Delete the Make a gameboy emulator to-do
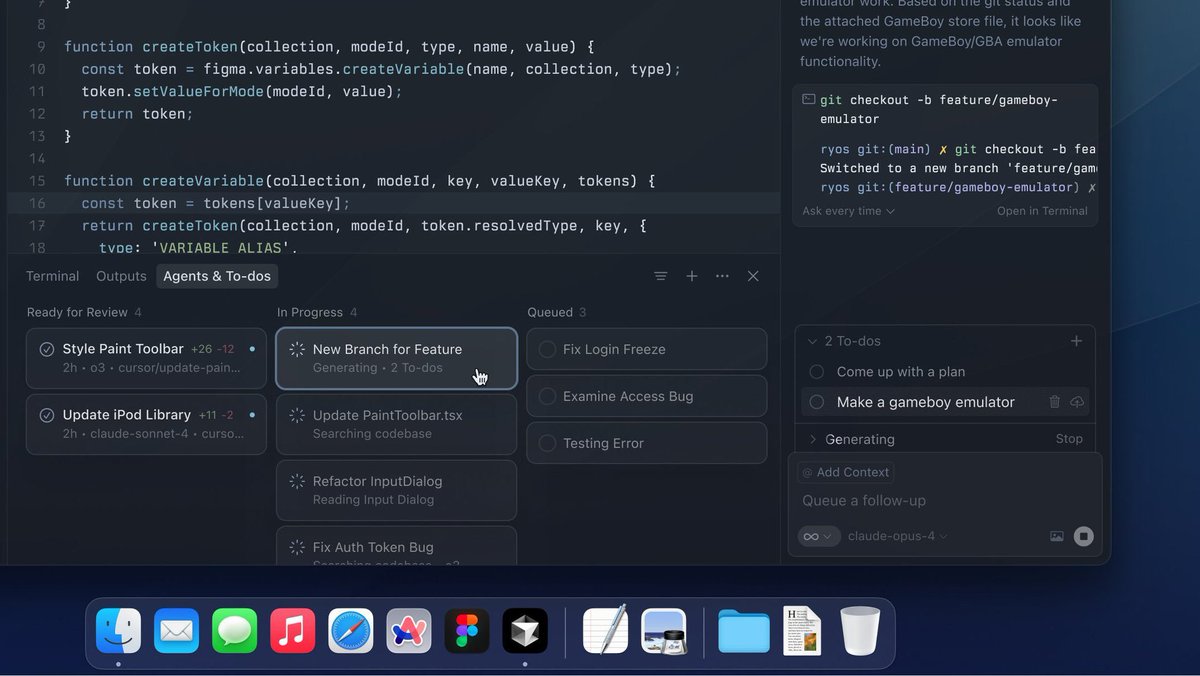The width and height of the screenshot is (1200, 676). coord(1054,402)
